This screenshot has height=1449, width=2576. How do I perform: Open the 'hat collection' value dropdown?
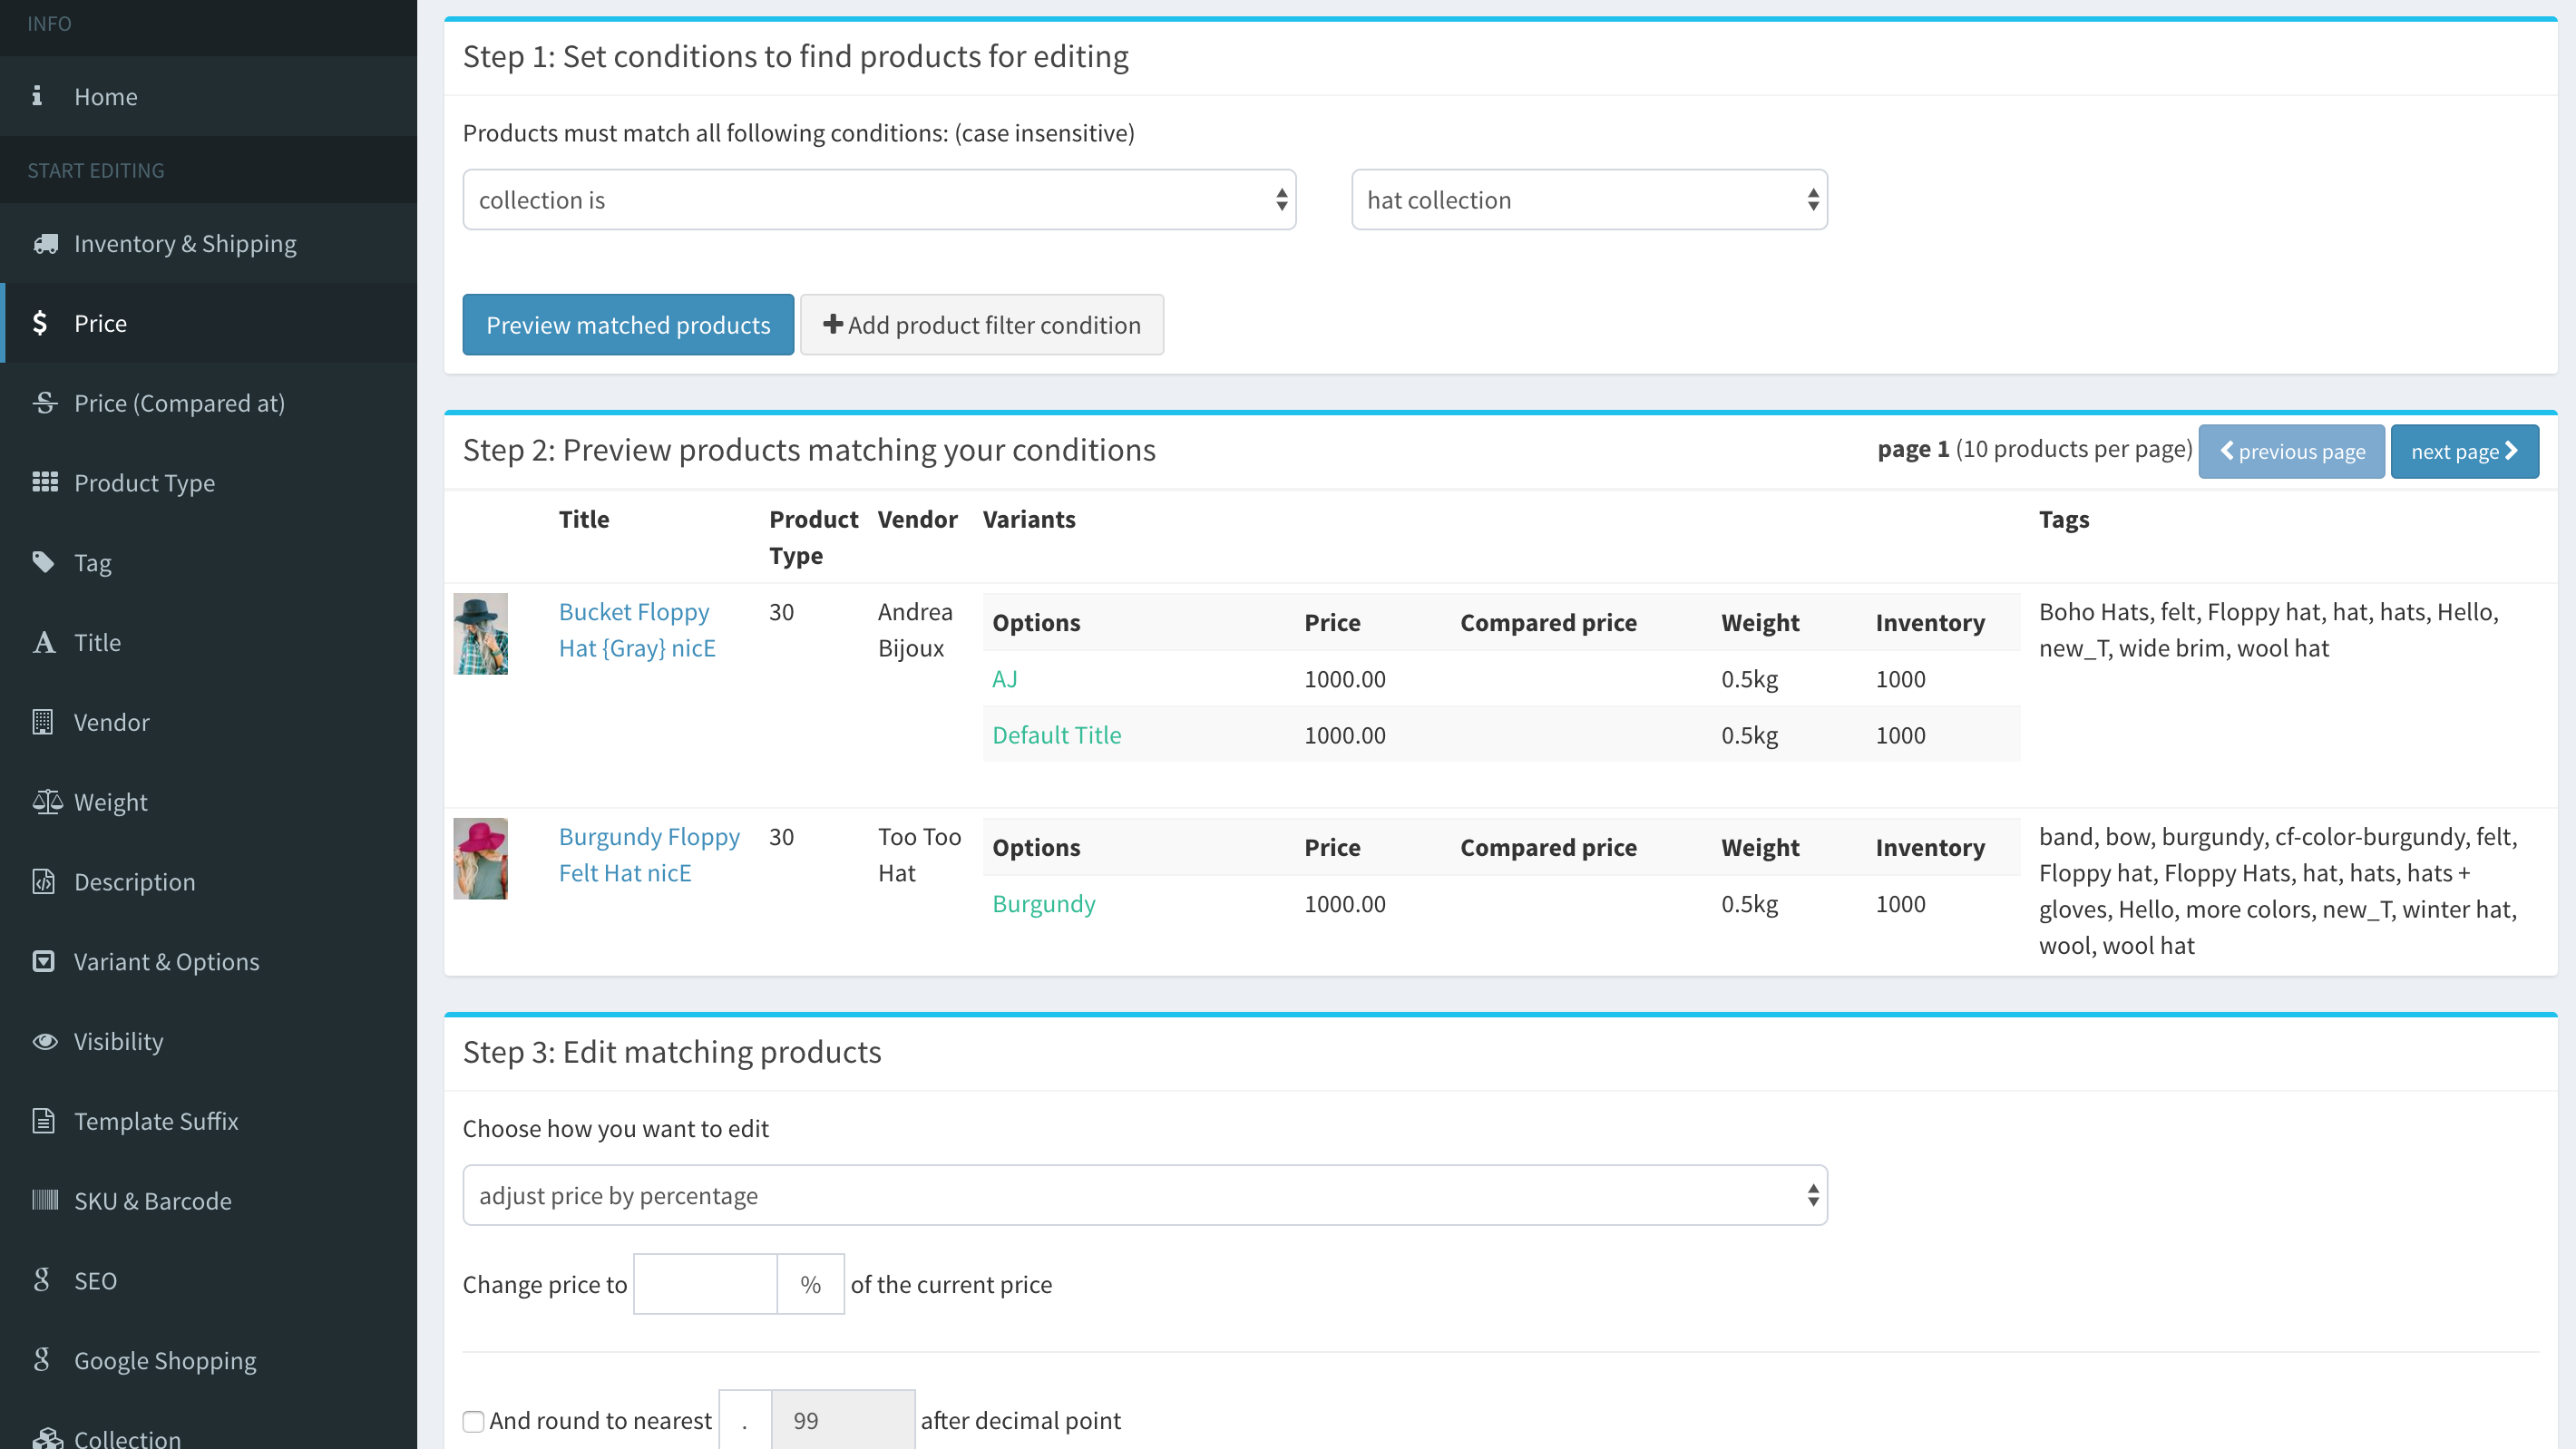point(1588,200)
